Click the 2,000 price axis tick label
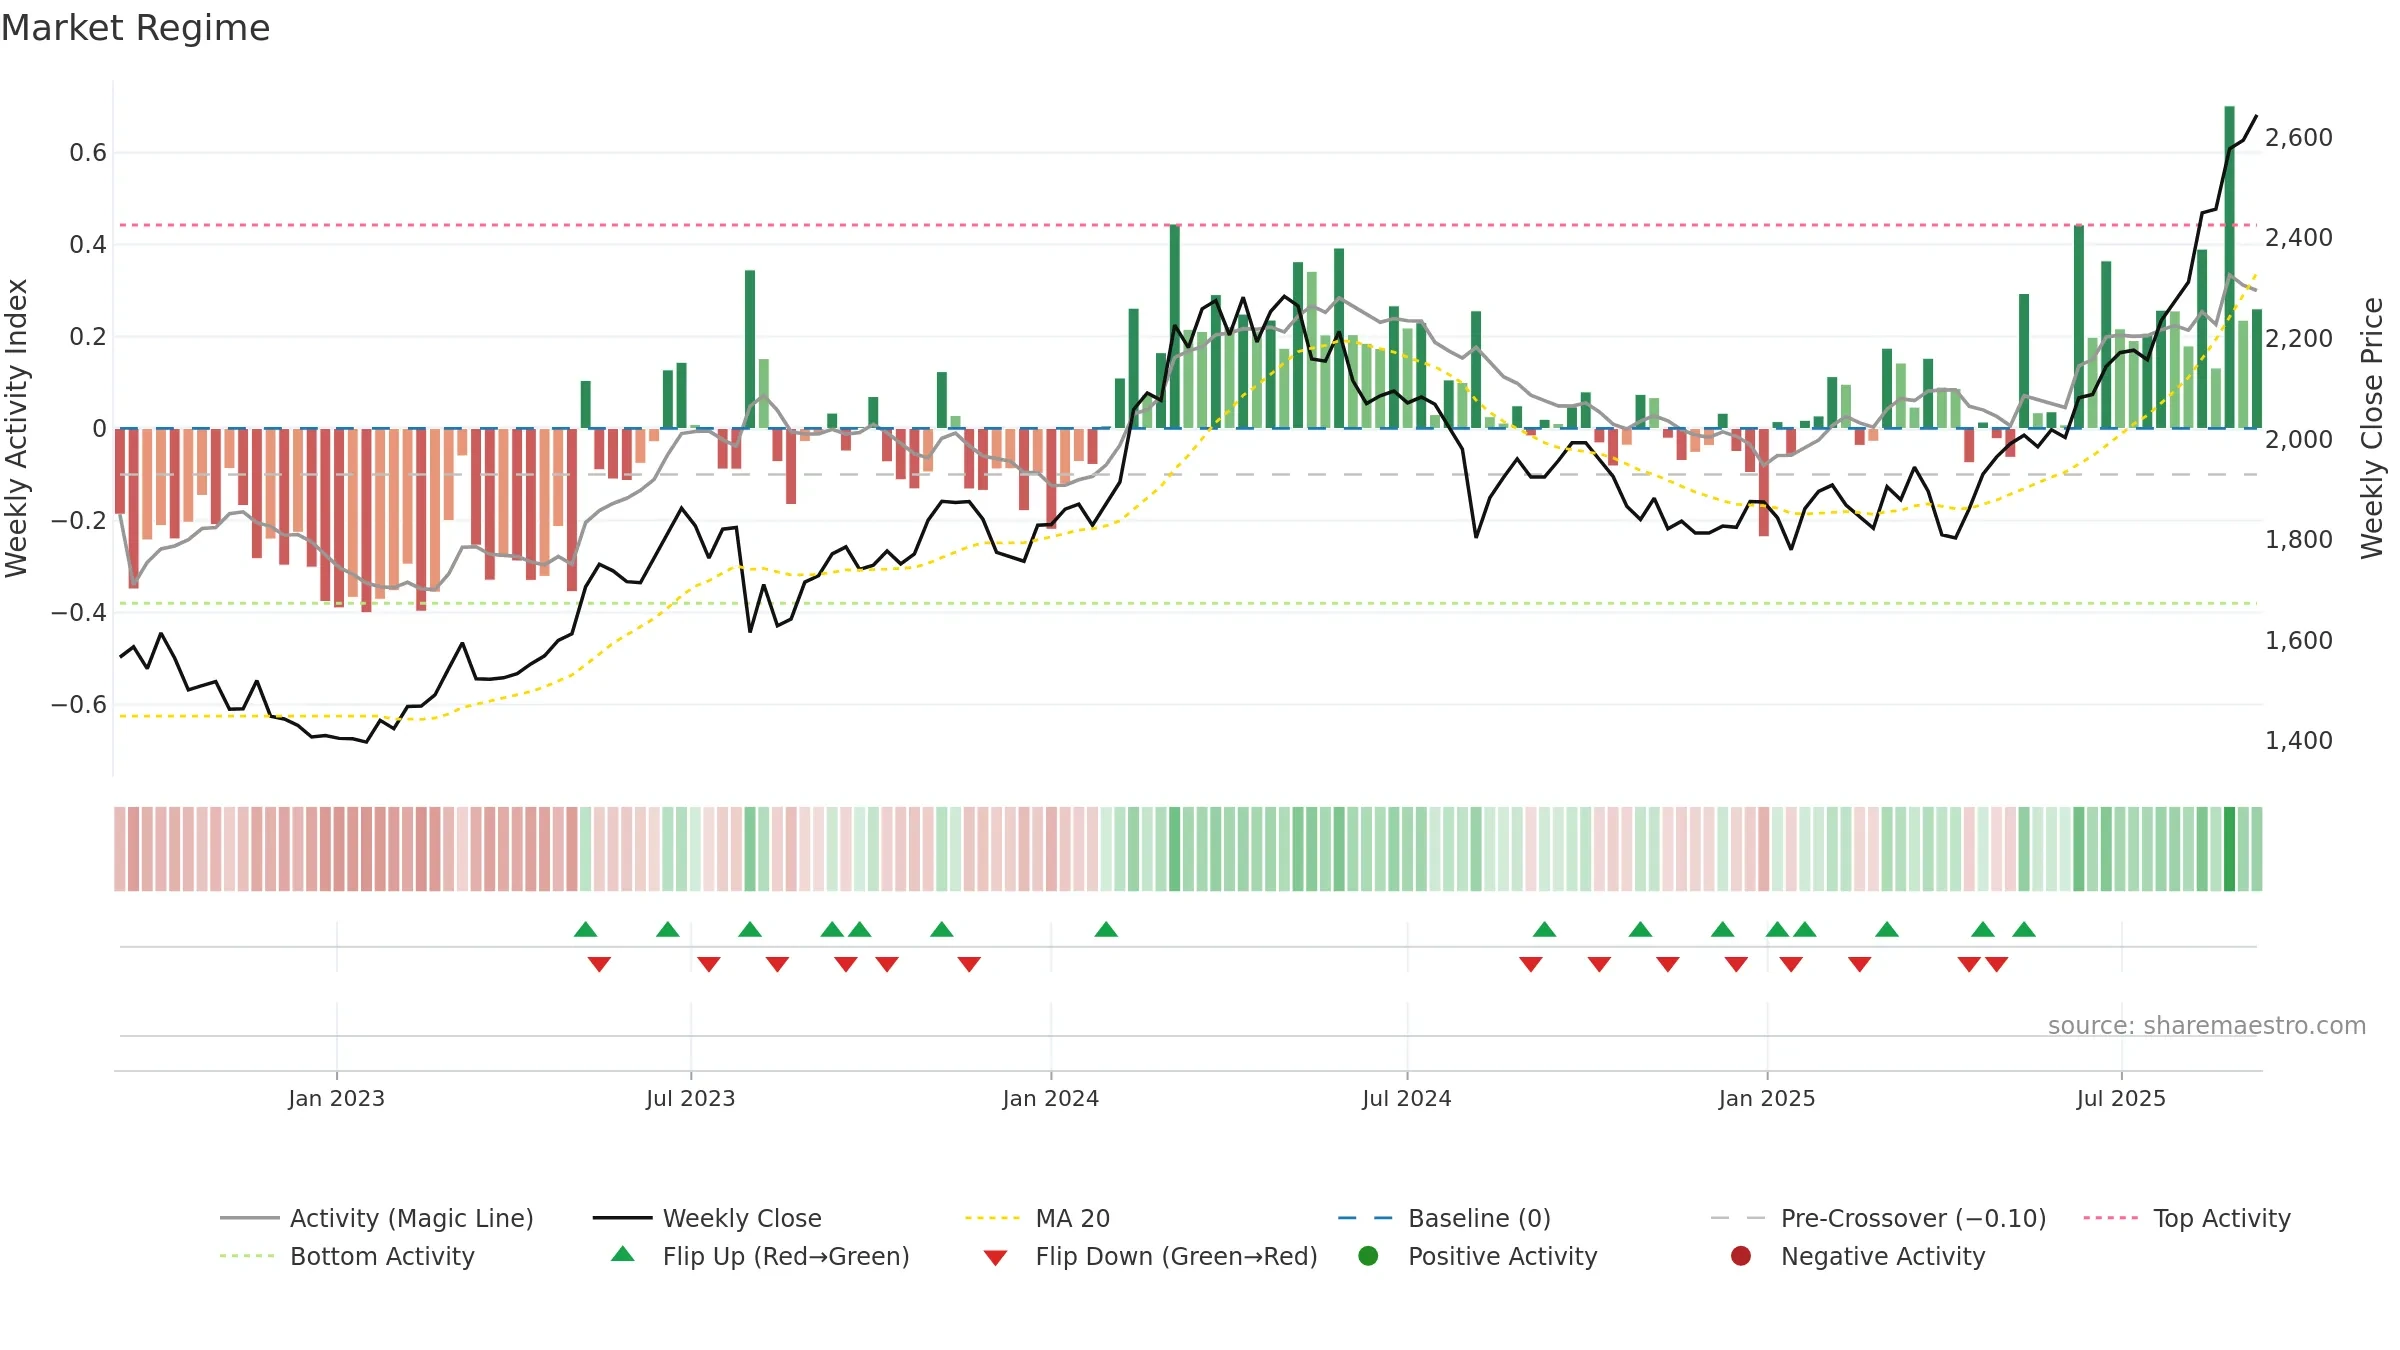The image size is (2400, 1350). 2299,439
